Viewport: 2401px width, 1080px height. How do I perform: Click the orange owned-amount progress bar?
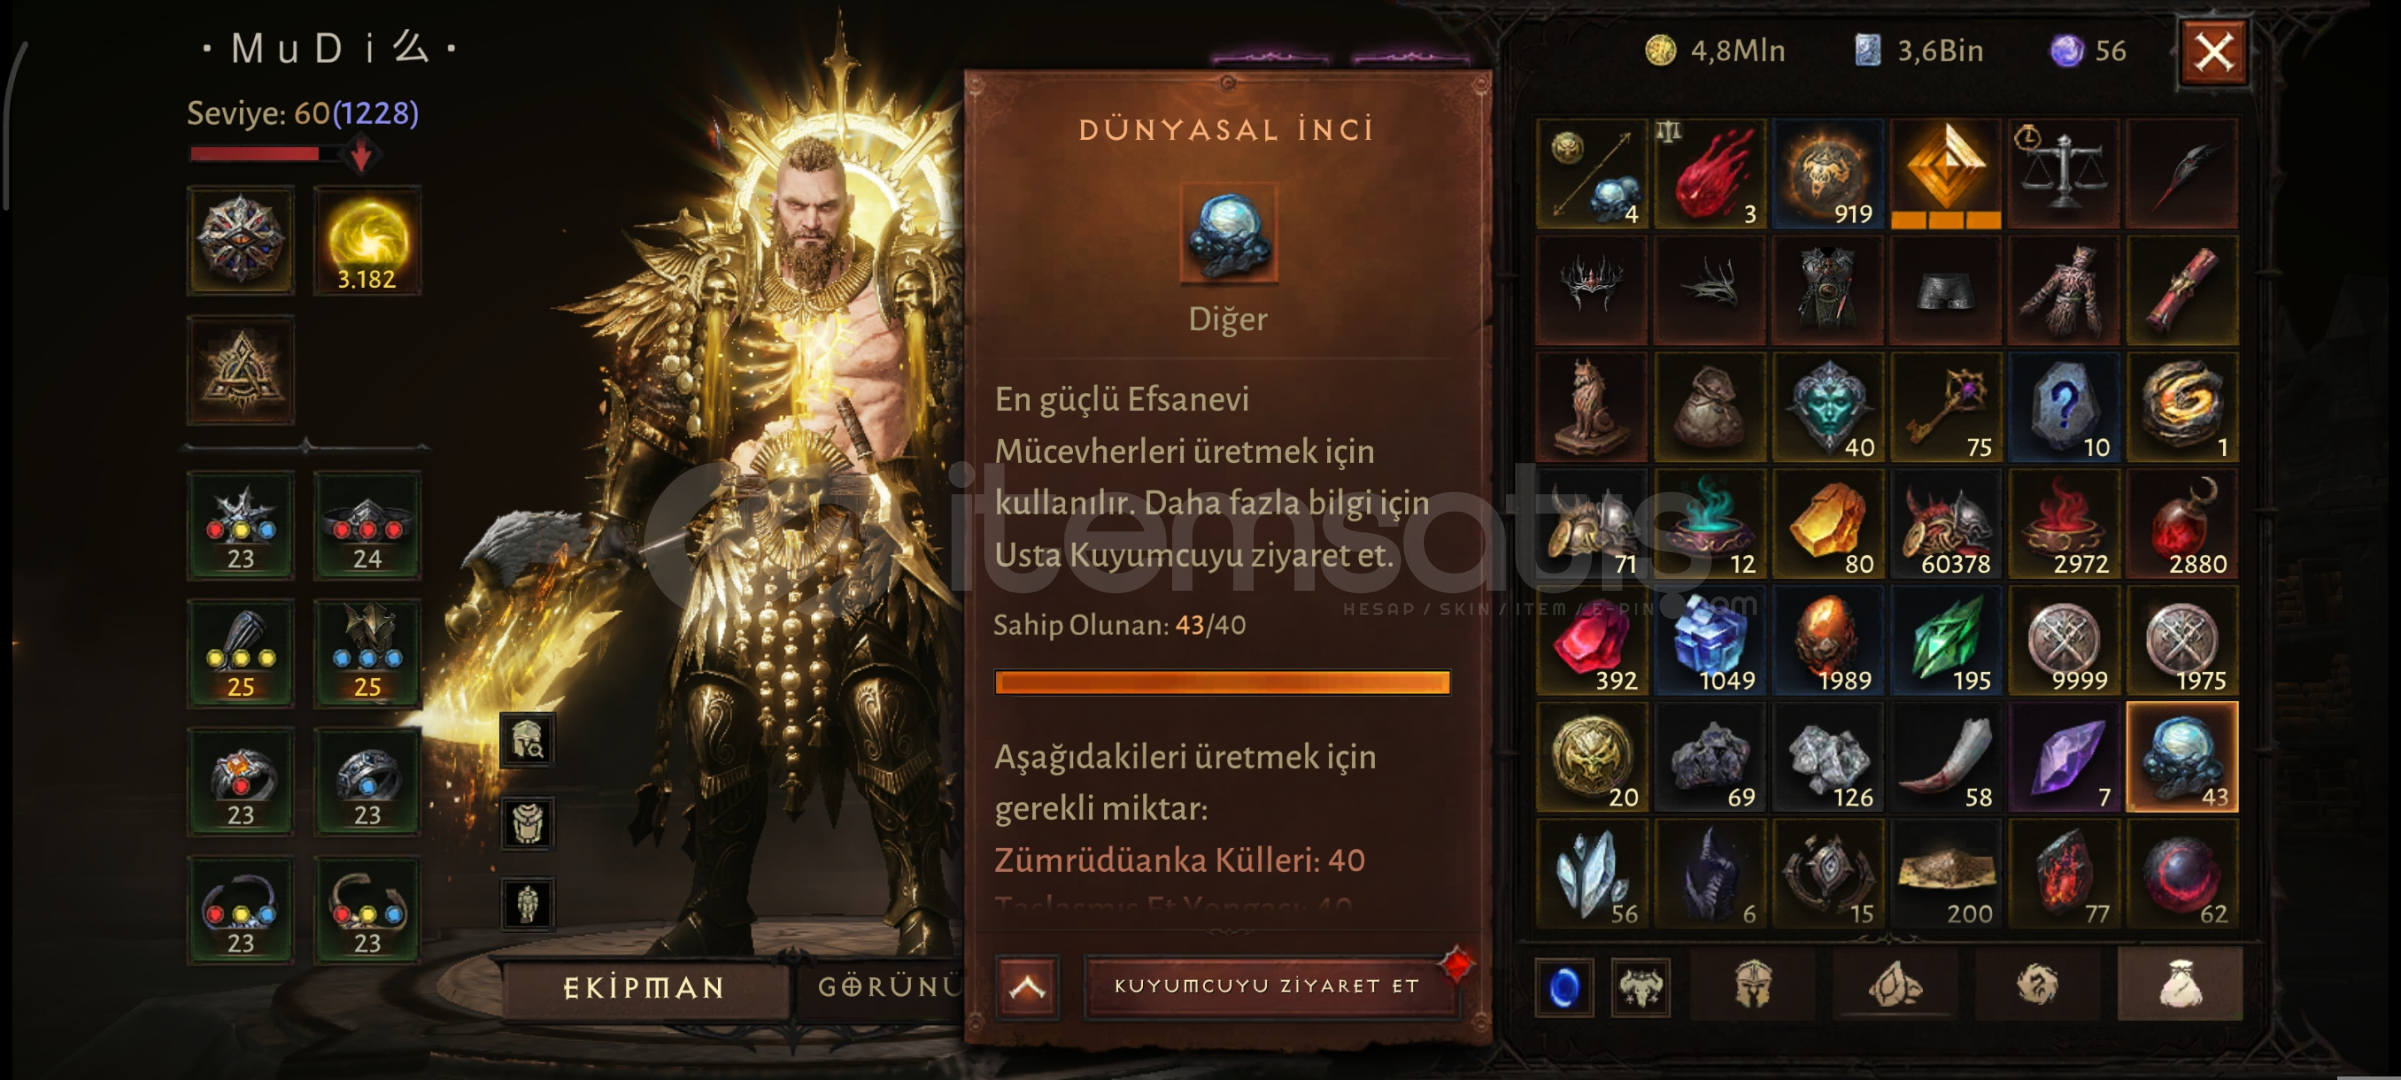click(x=1222, y=683)
